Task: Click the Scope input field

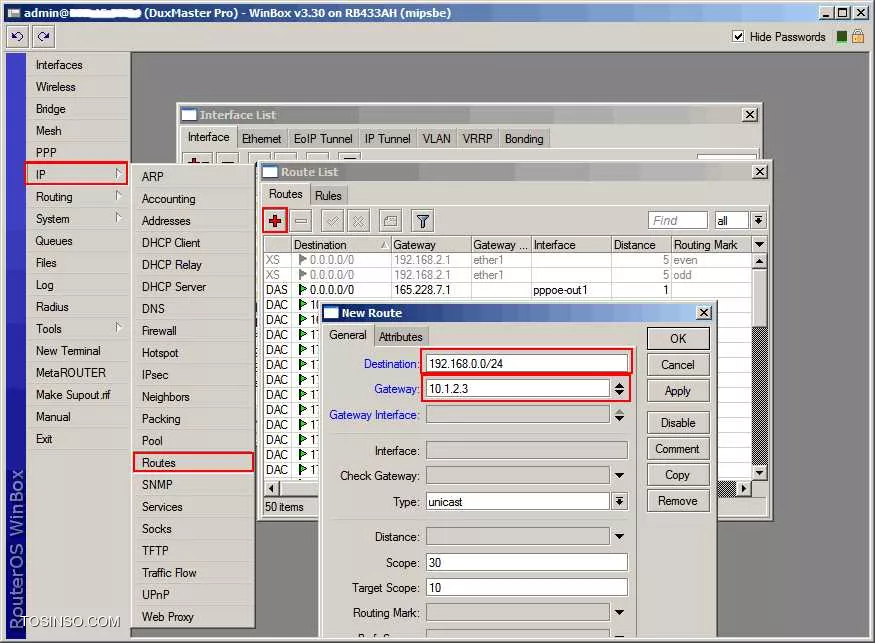Action: (527, 562)
